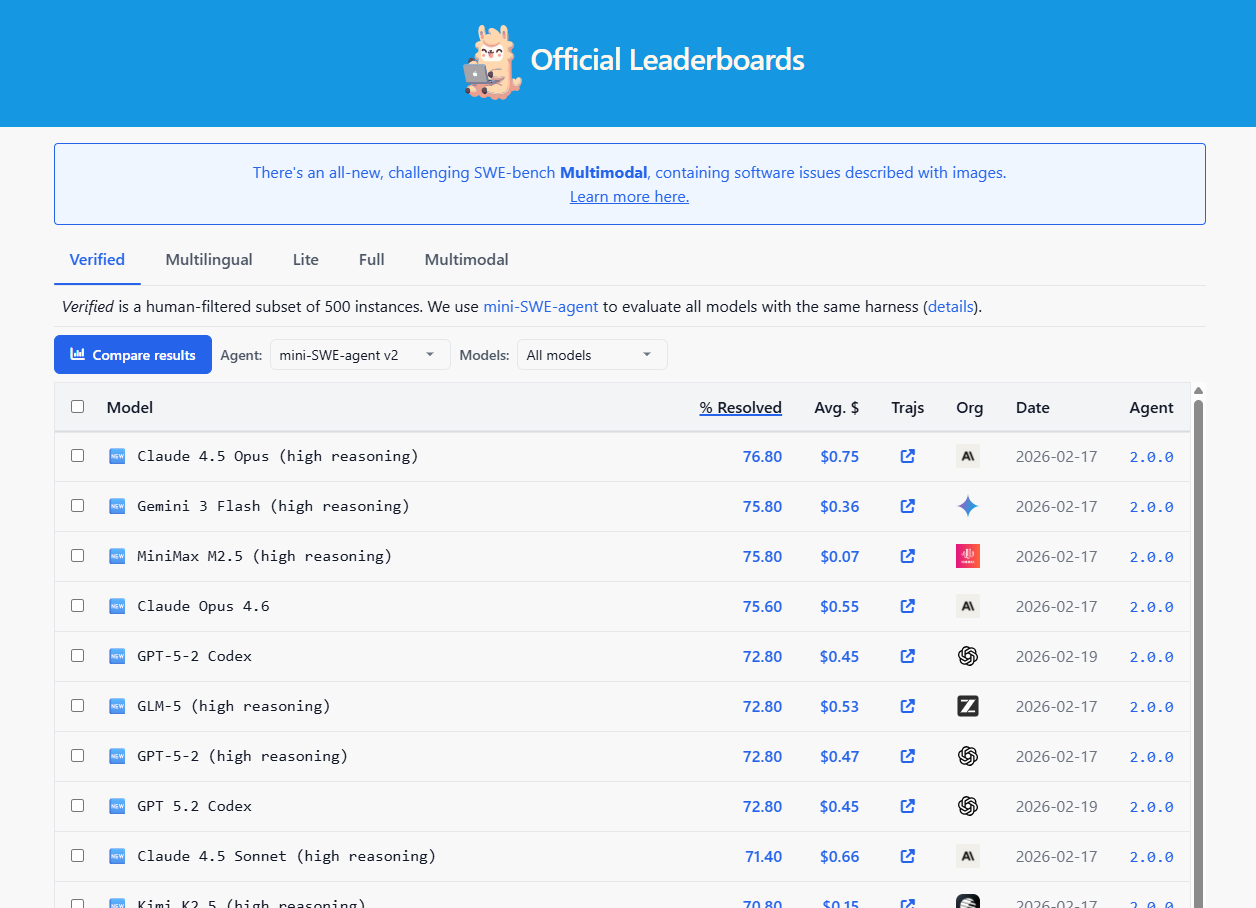The height and width of the screenshot is (908, 1256).
Task: Check the Gemini 3 Flash row checkbox
Action: [78, 506]
